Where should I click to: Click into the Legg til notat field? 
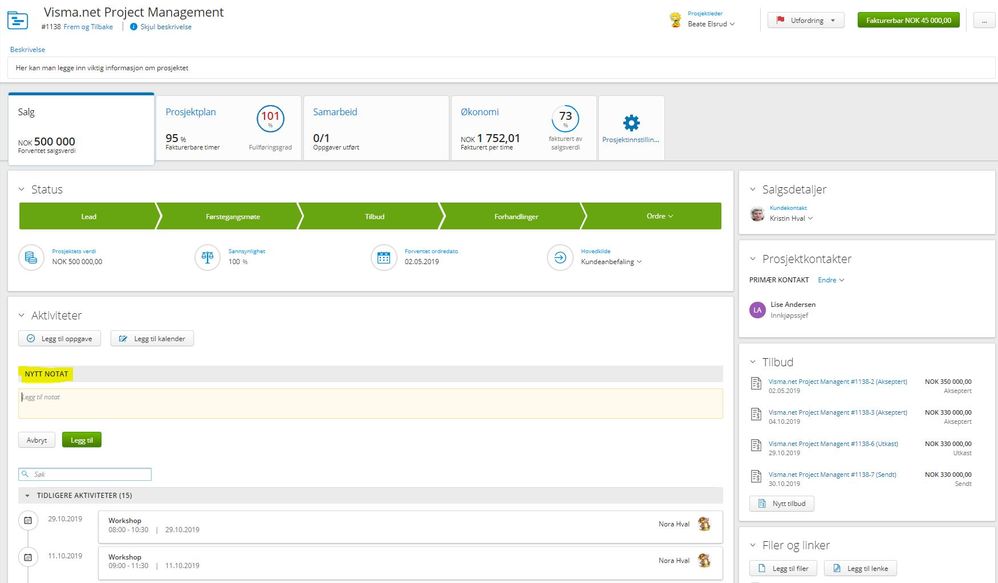coord(370,404)
